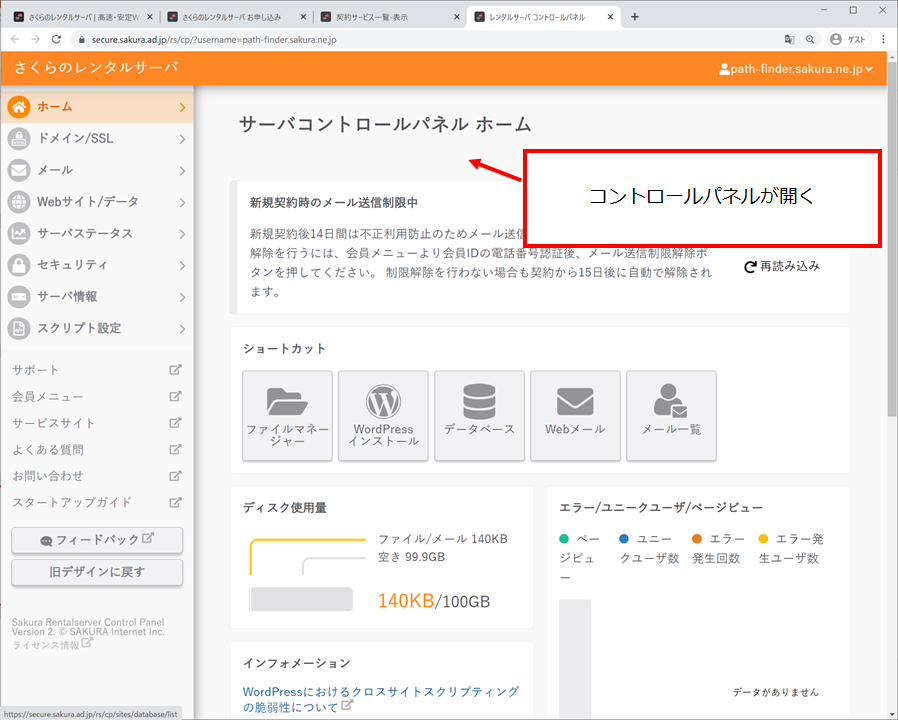Open the File Manager shortcut

pos(287,415)
